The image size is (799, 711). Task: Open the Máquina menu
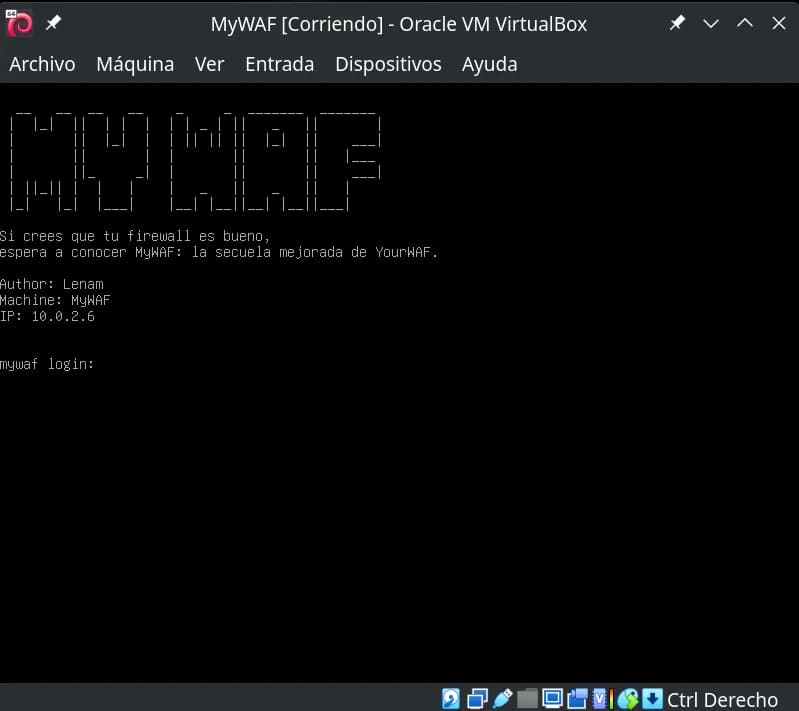(135, 64)
